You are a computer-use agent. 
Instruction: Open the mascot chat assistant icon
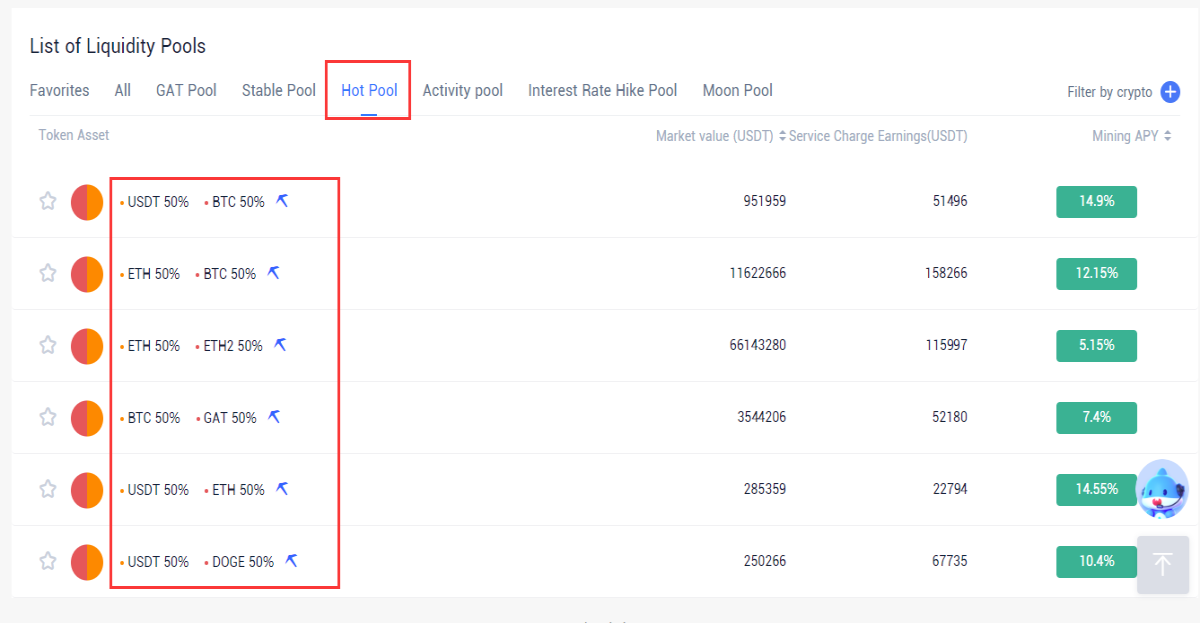tap(1163, 489)
